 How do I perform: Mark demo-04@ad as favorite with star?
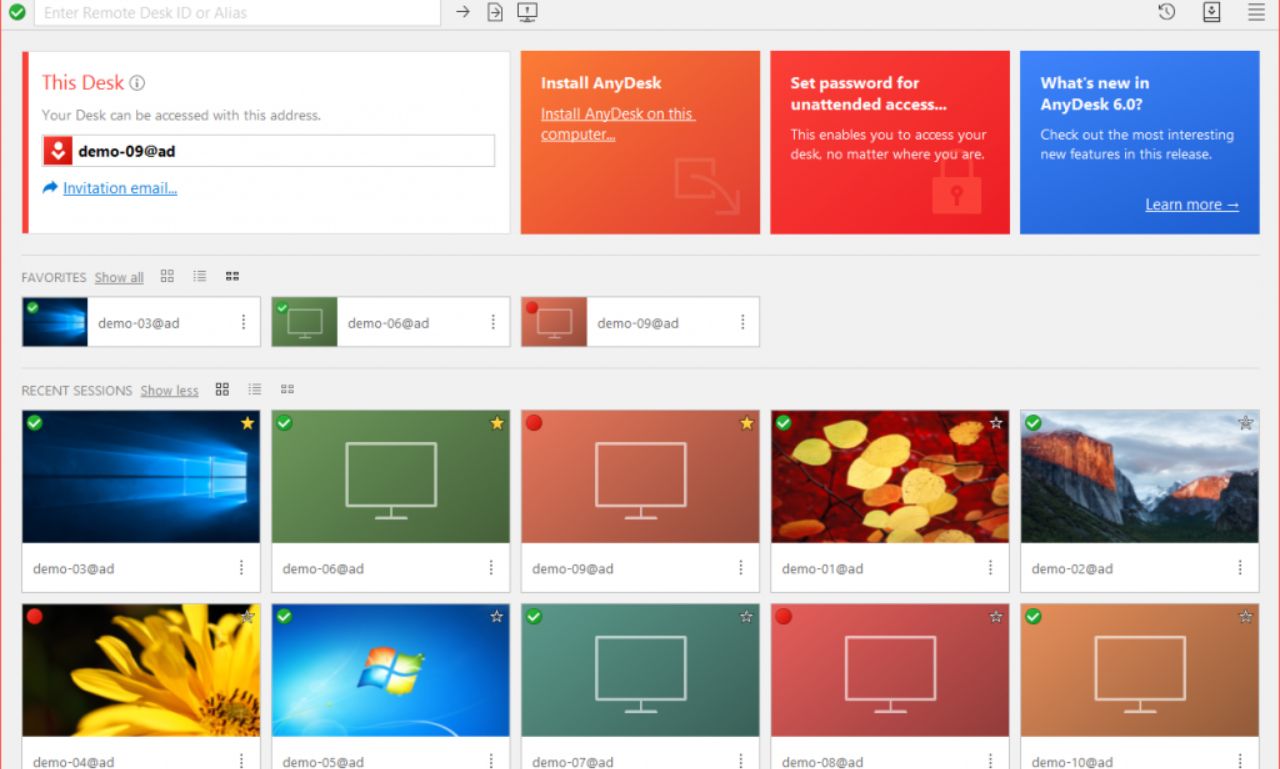coord(247,617)
